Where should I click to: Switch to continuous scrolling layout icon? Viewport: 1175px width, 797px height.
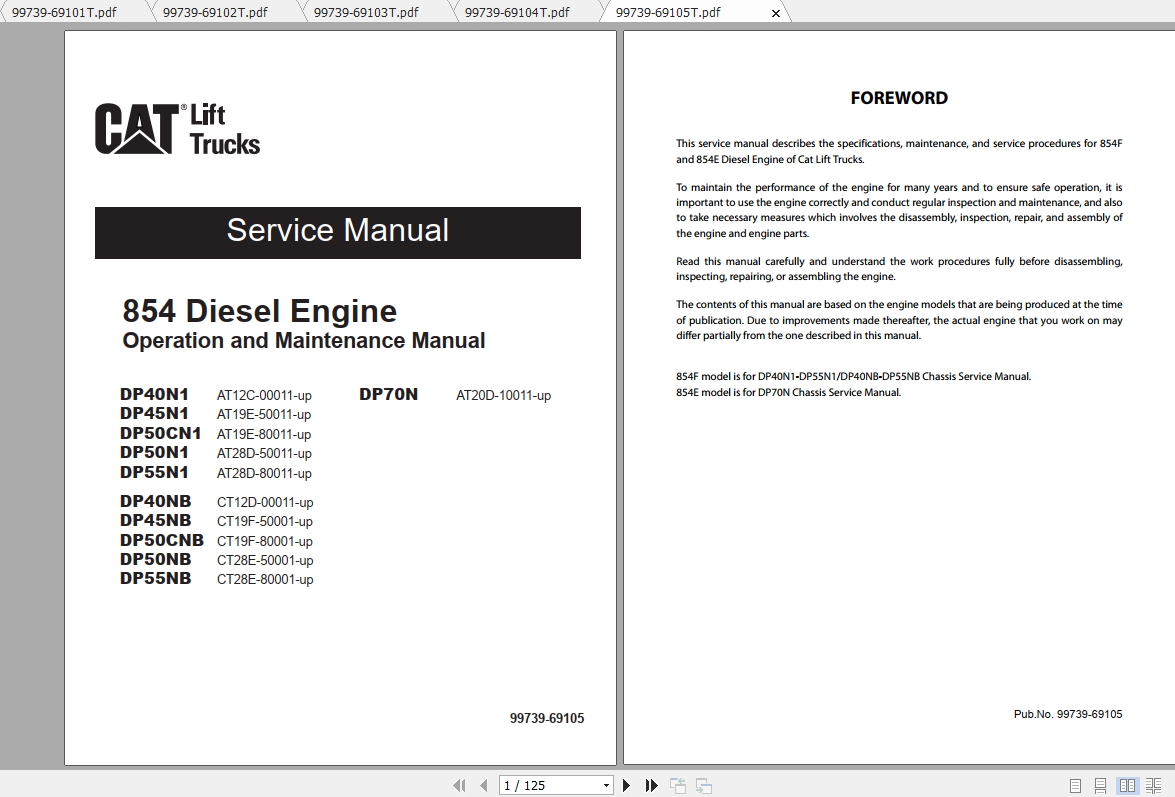point(1101,785)
